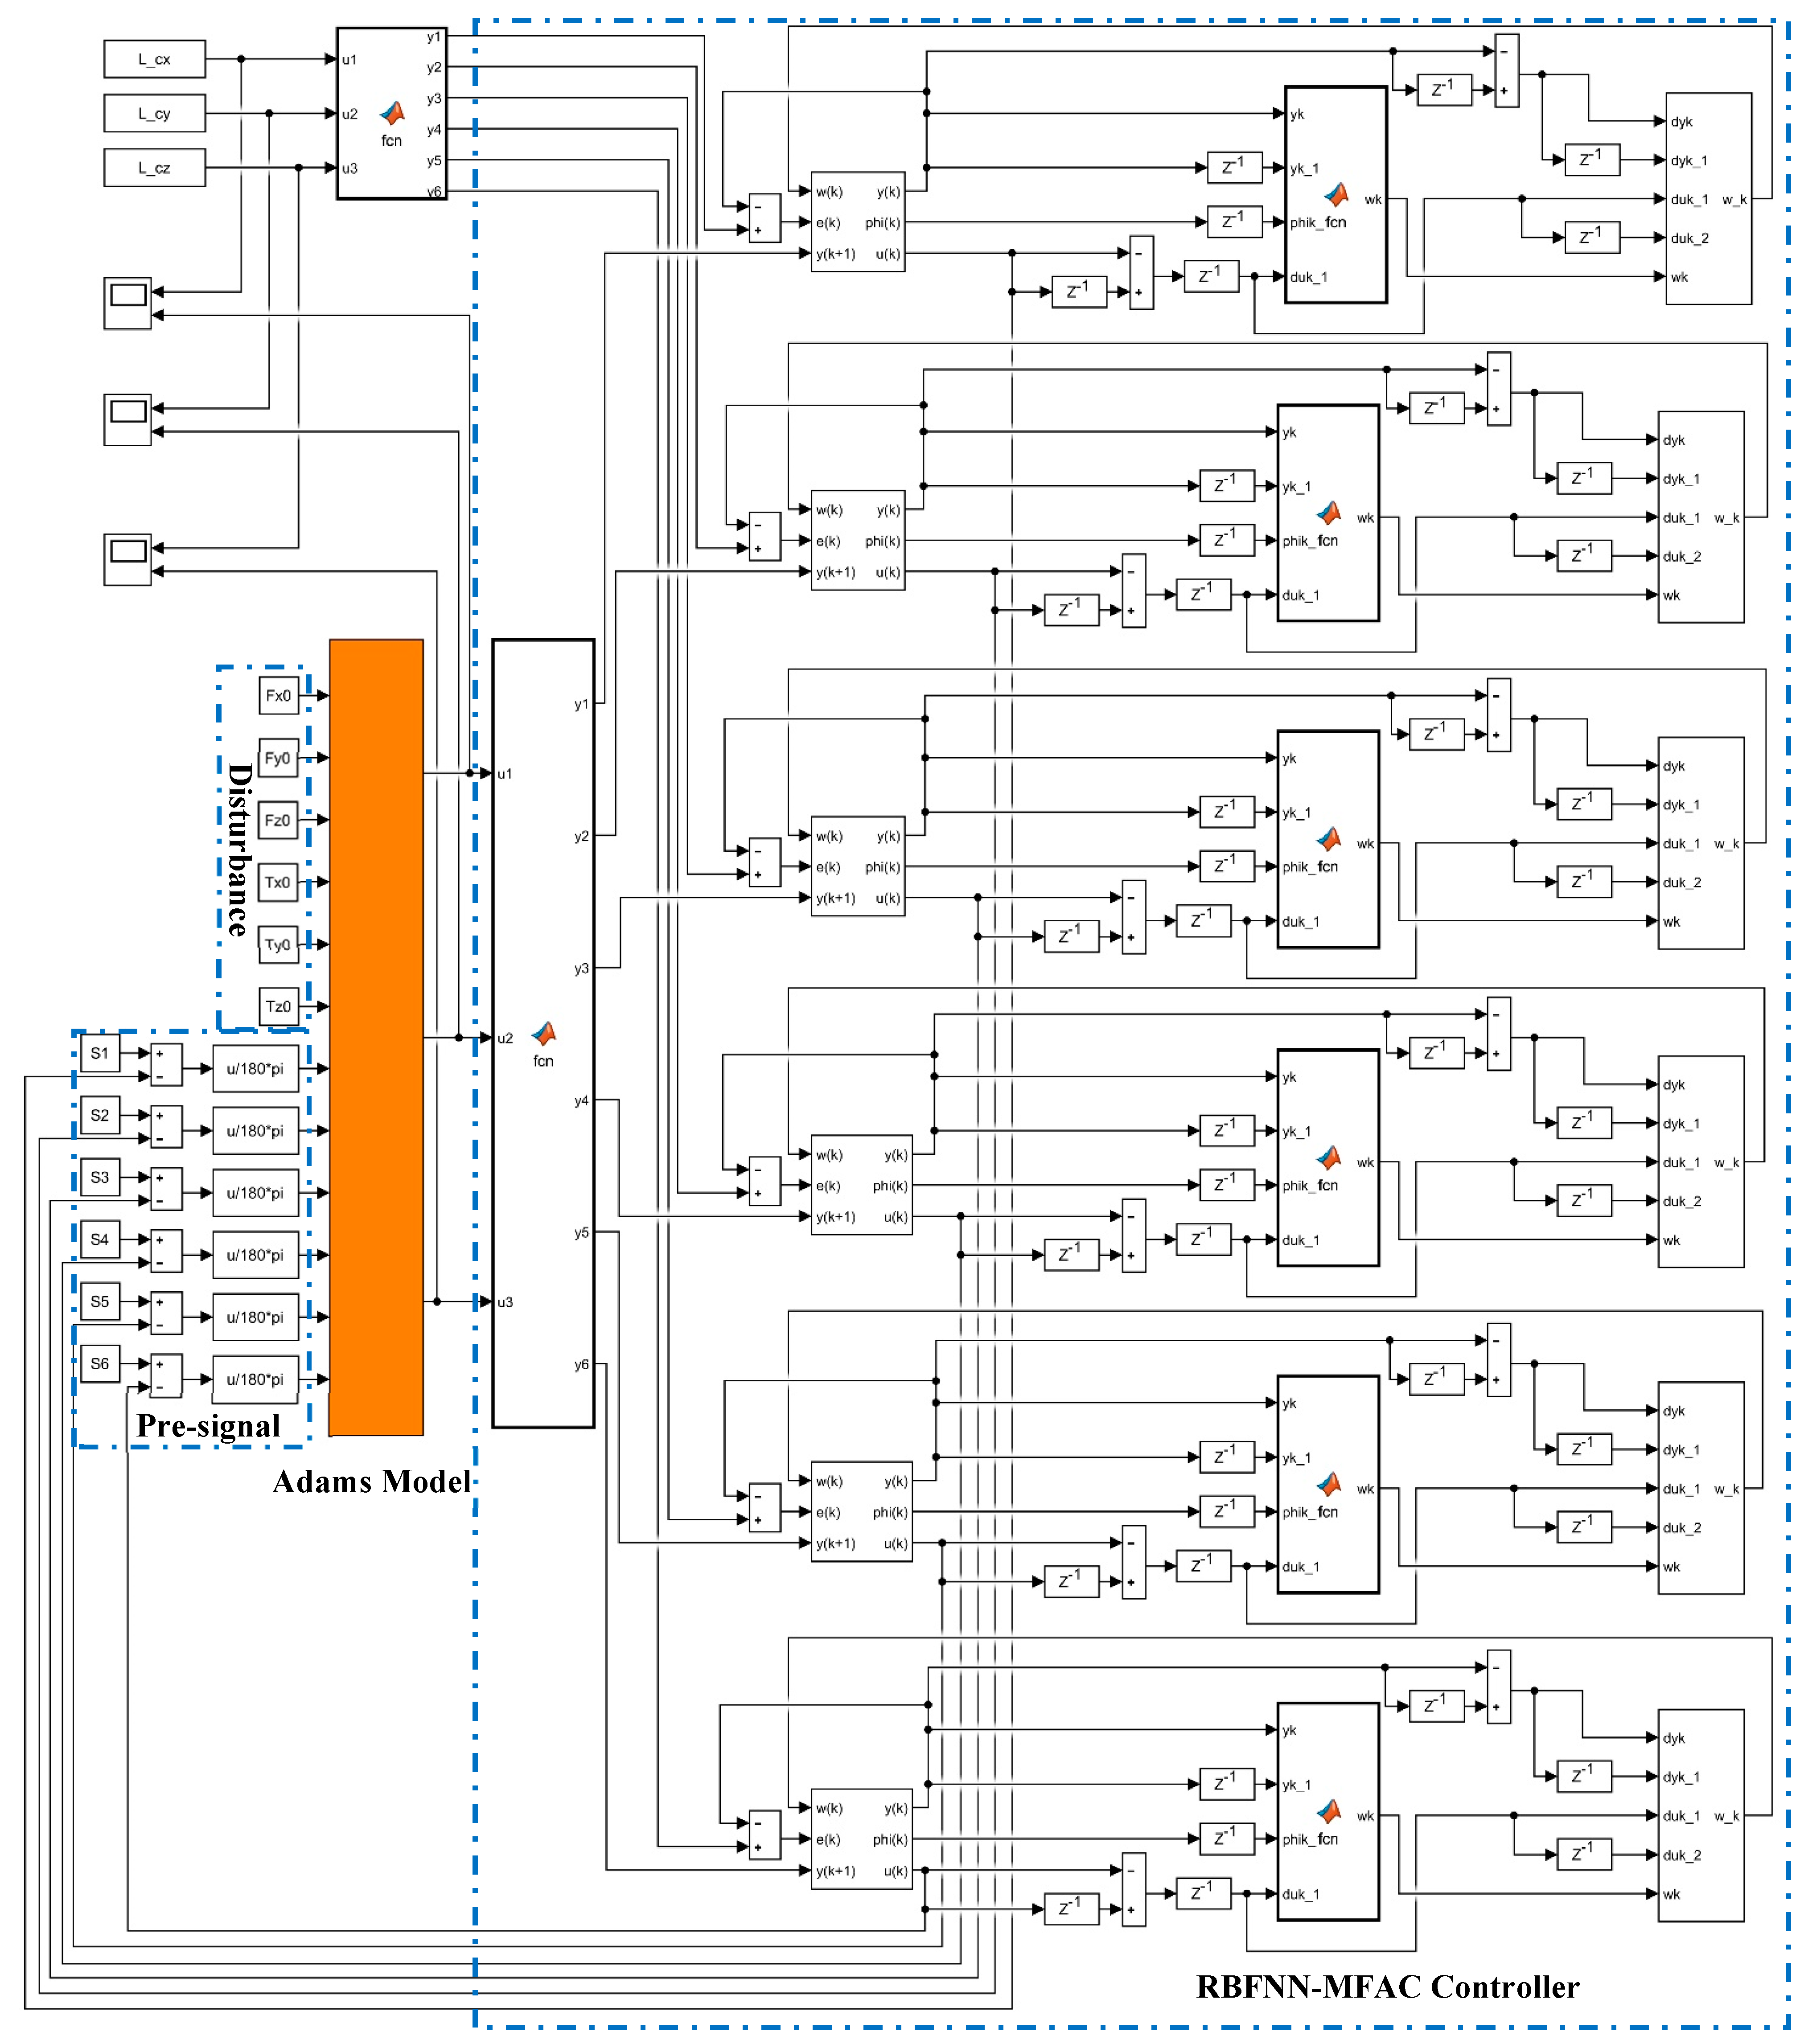Open the topmost scope block
The width and height of the screenshot is (1804, 2044).
[127, 303]
